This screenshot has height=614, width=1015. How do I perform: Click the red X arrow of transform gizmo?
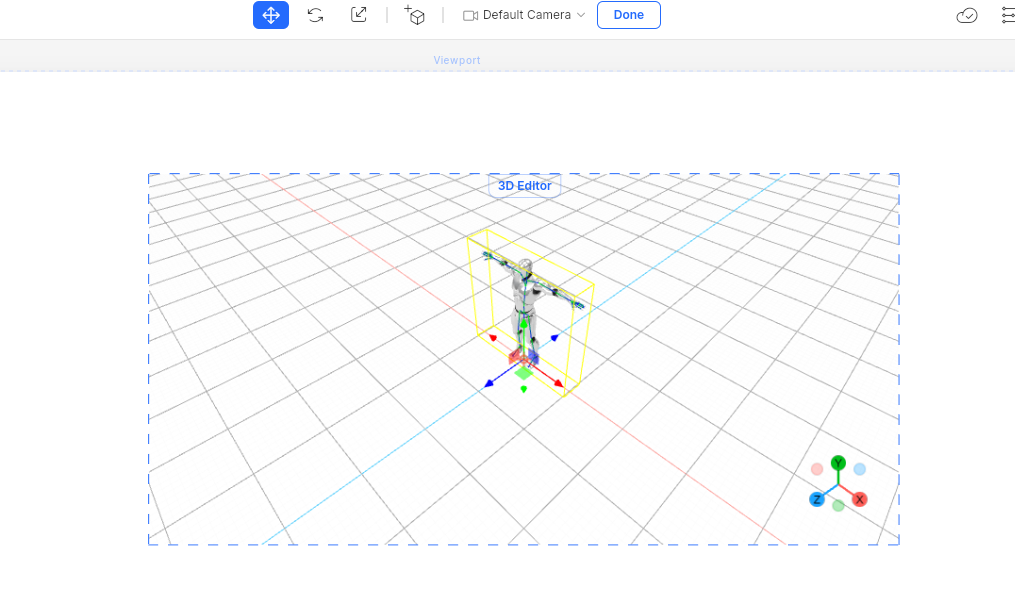(558, 384)
